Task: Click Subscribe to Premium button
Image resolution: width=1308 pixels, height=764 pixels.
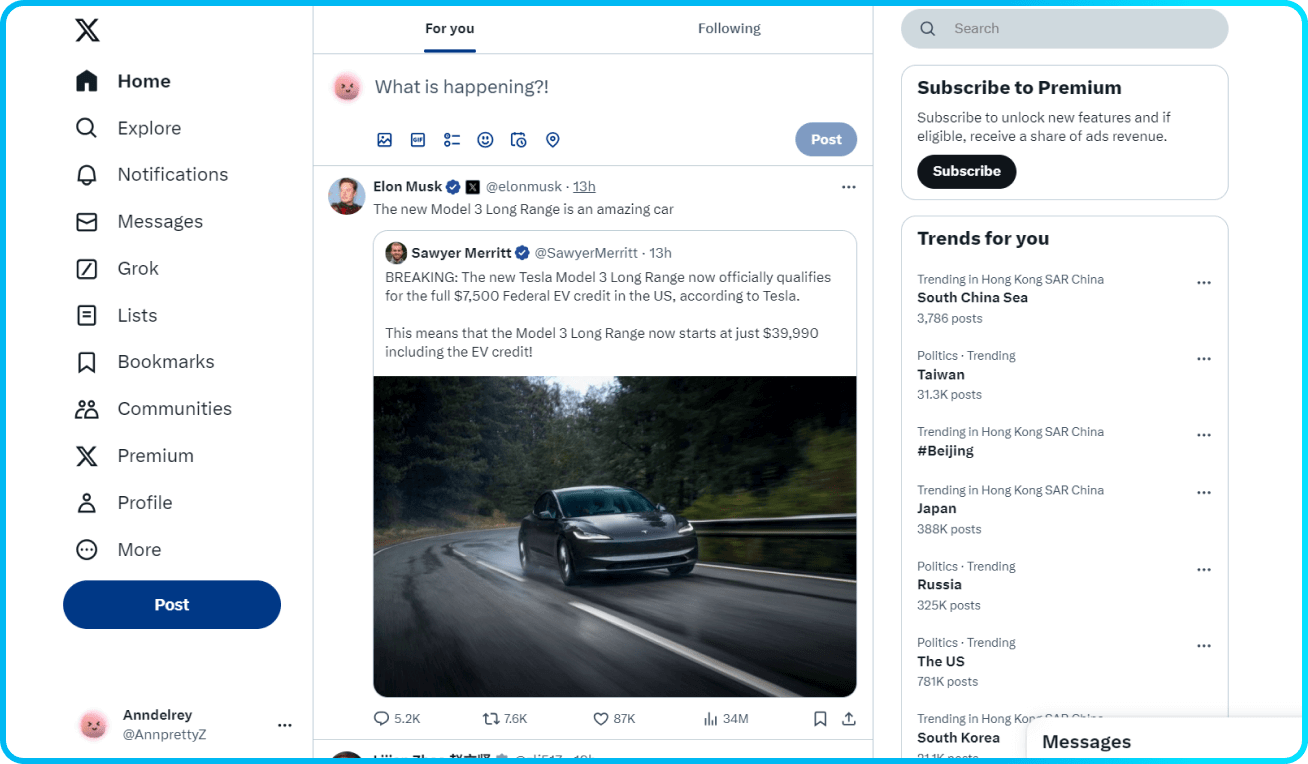Action: coord(966,171)
